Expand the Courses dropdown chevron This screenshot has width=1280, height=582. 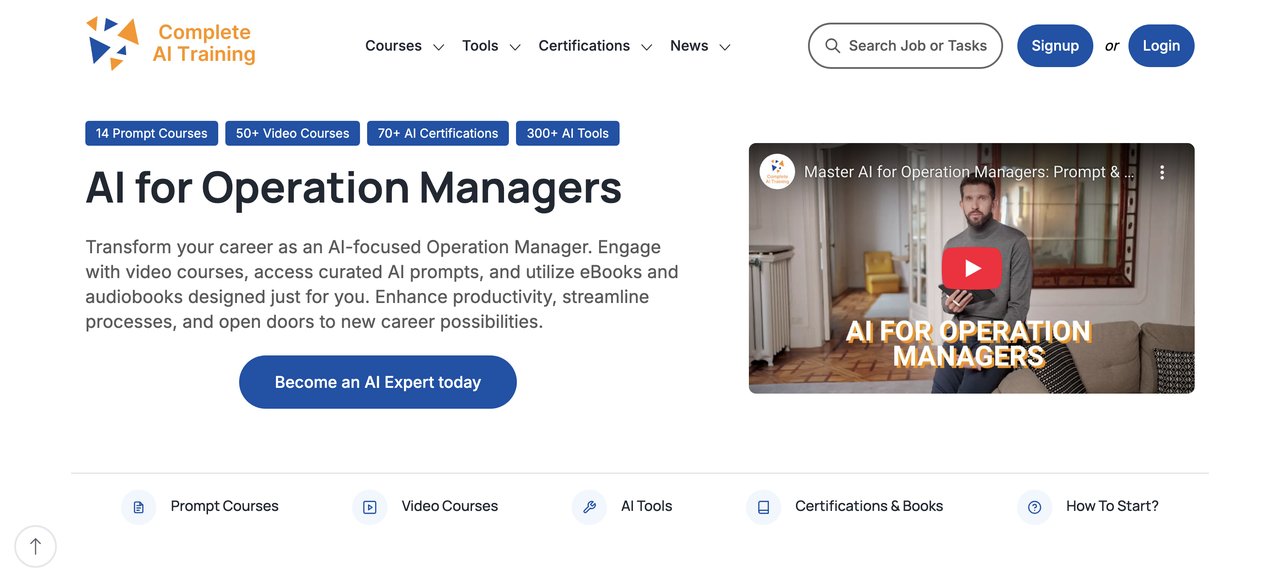[438, 47]
